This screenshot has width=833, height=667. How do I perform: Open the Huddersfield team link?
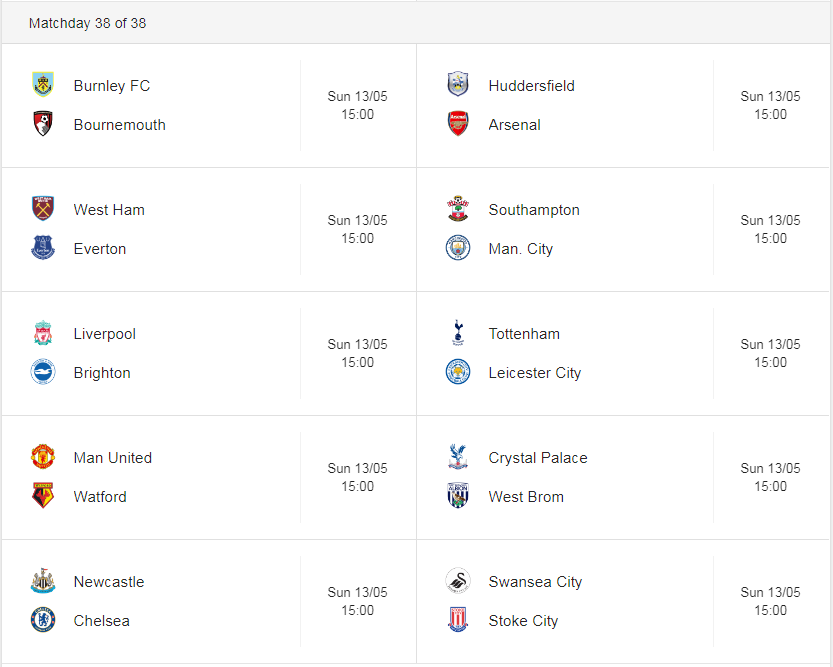click(531, 85)
